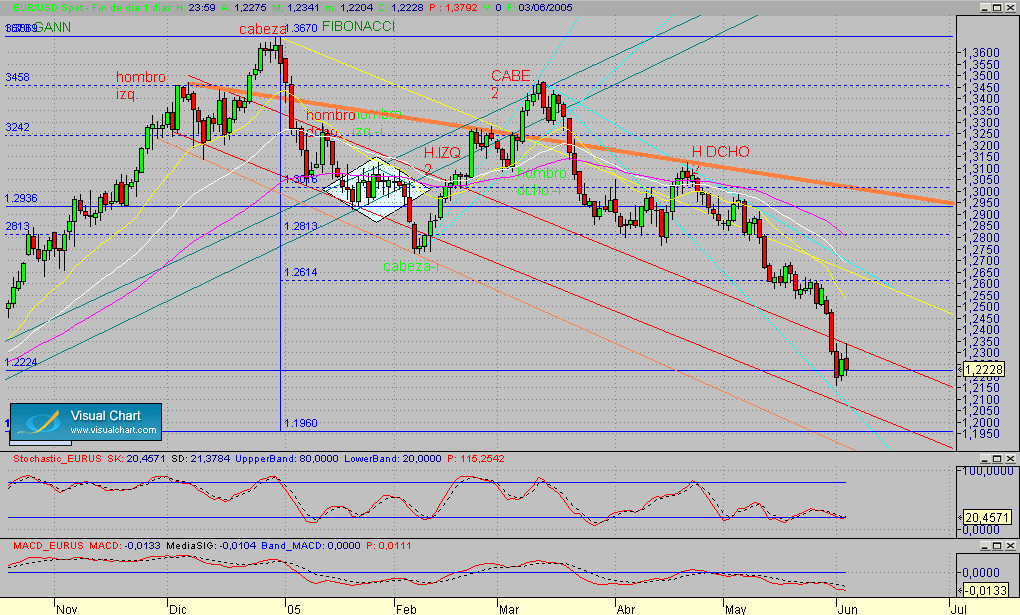Viewport: 1020px width, 615px height.
Task: Click the 1,1950 price axis label
Action: click(981, 434)
